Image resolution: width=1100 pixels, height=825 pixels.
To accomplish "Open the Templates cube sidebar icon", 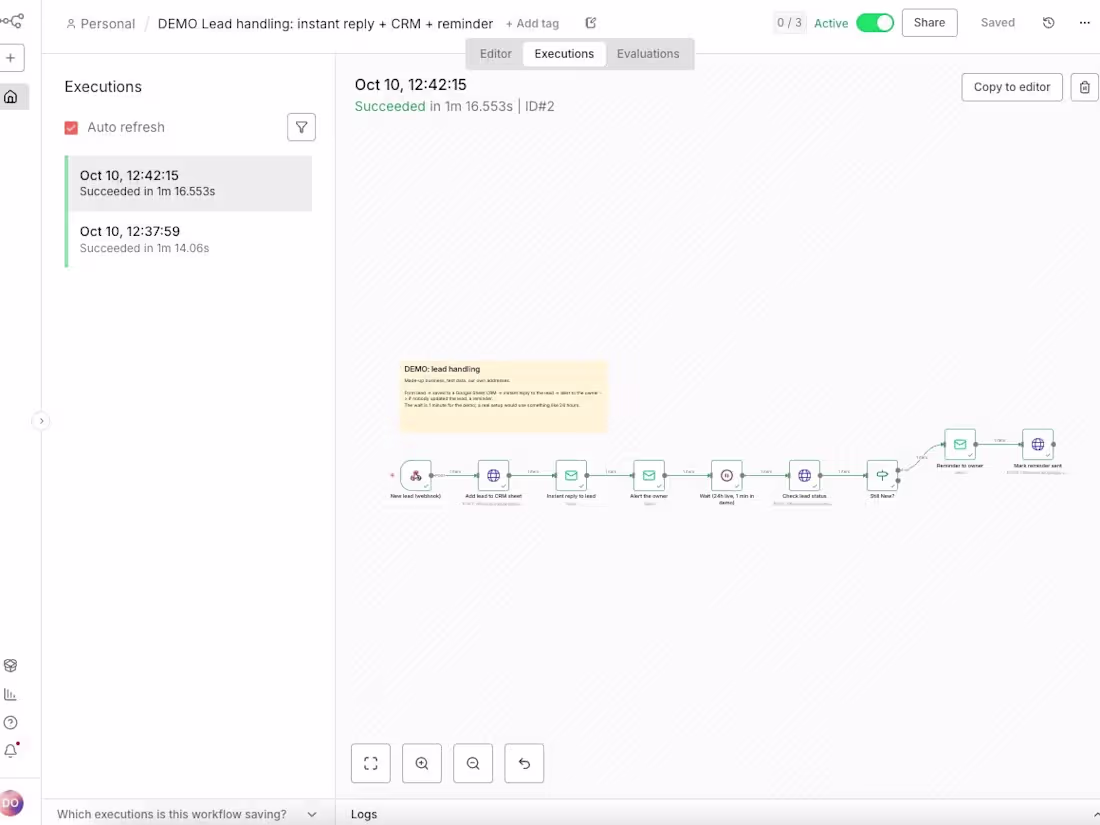I will [11, 665].
